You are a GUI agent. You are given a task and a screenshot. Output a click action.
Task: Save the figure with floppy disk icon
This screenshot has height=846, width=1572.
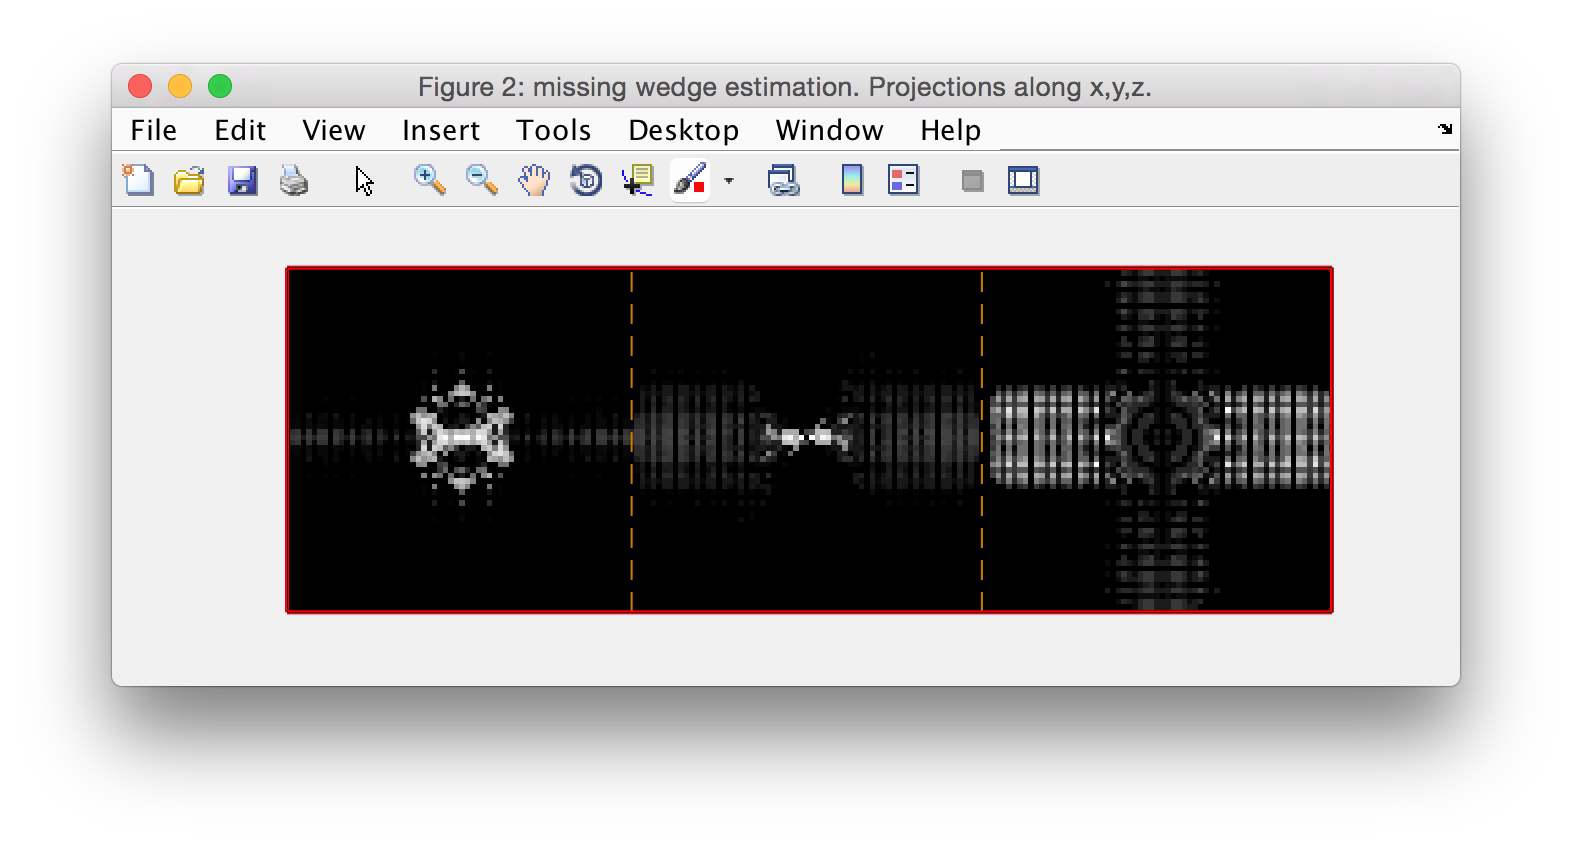coord(242,181)
